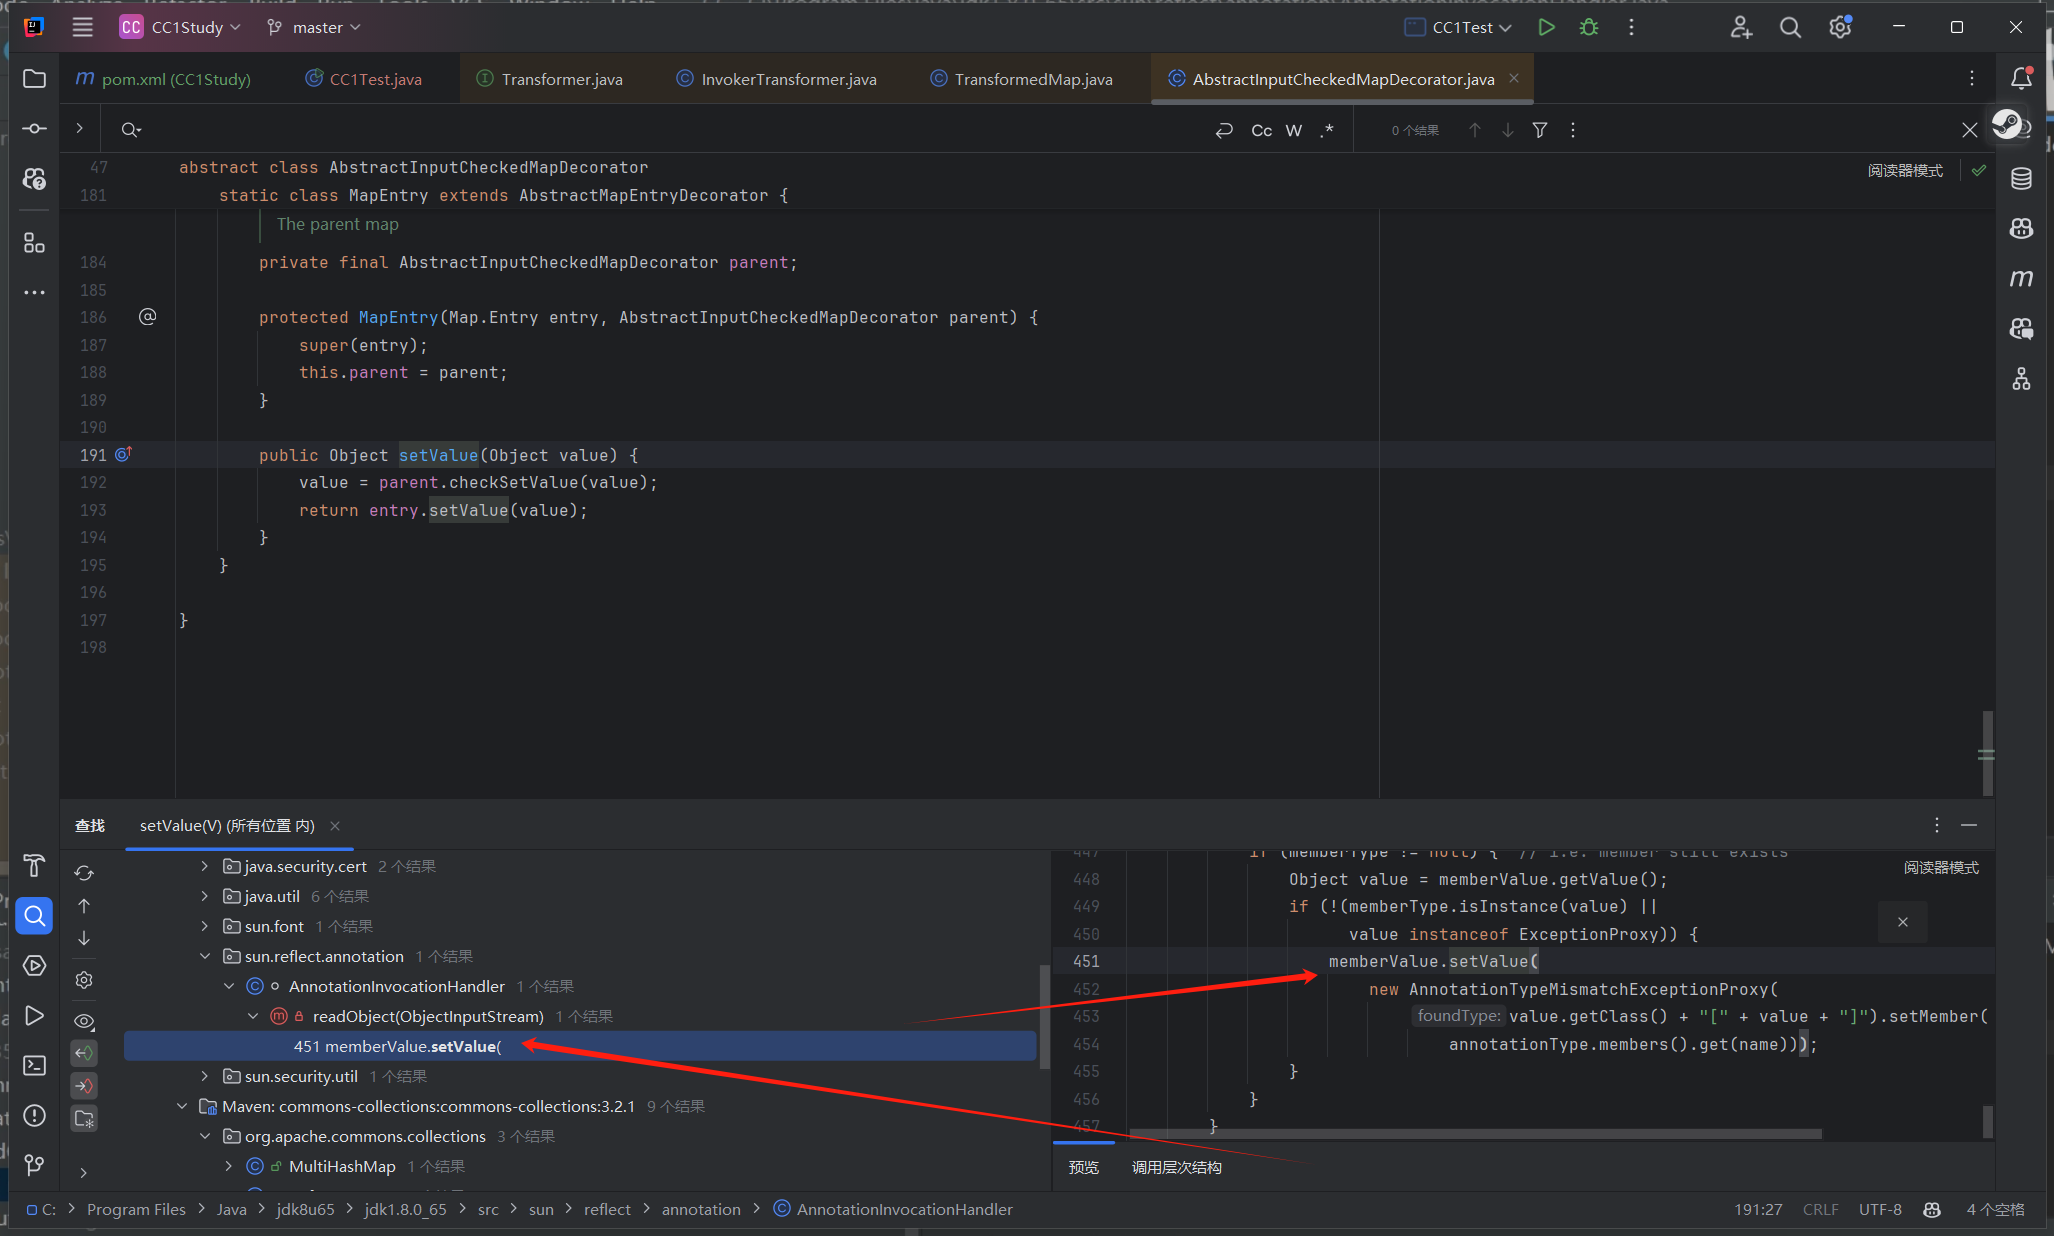Select the 451 memberValue.setValue( result row
Viewport: 2054px width, 1236px height.
[x=580, y=1046]
